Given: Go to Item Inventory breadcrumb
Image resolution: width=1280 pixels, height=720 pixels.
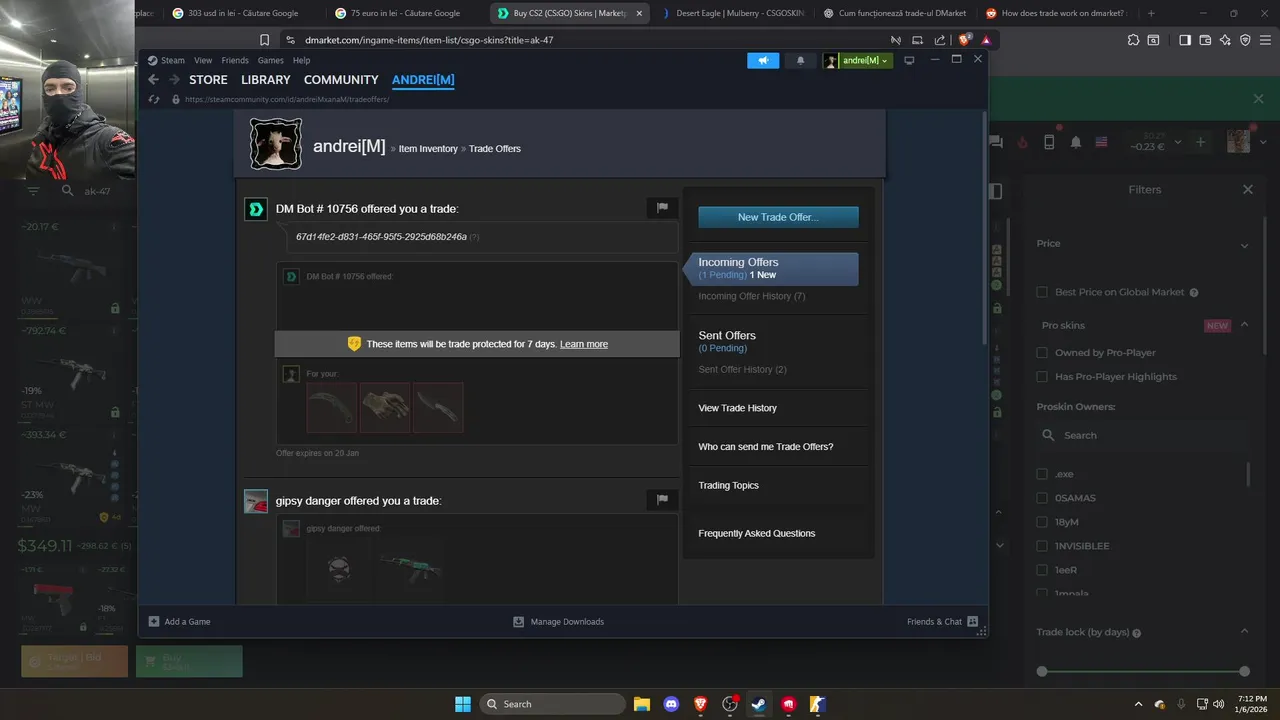Looking at the screenshot, I should (x=428, y=149).
